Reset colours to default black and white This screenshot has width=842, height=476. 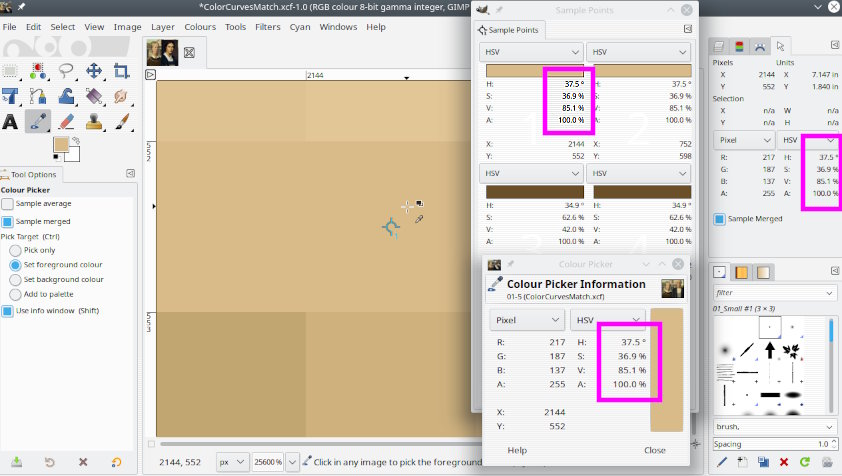pyautogui.click(x=56, y=157)
